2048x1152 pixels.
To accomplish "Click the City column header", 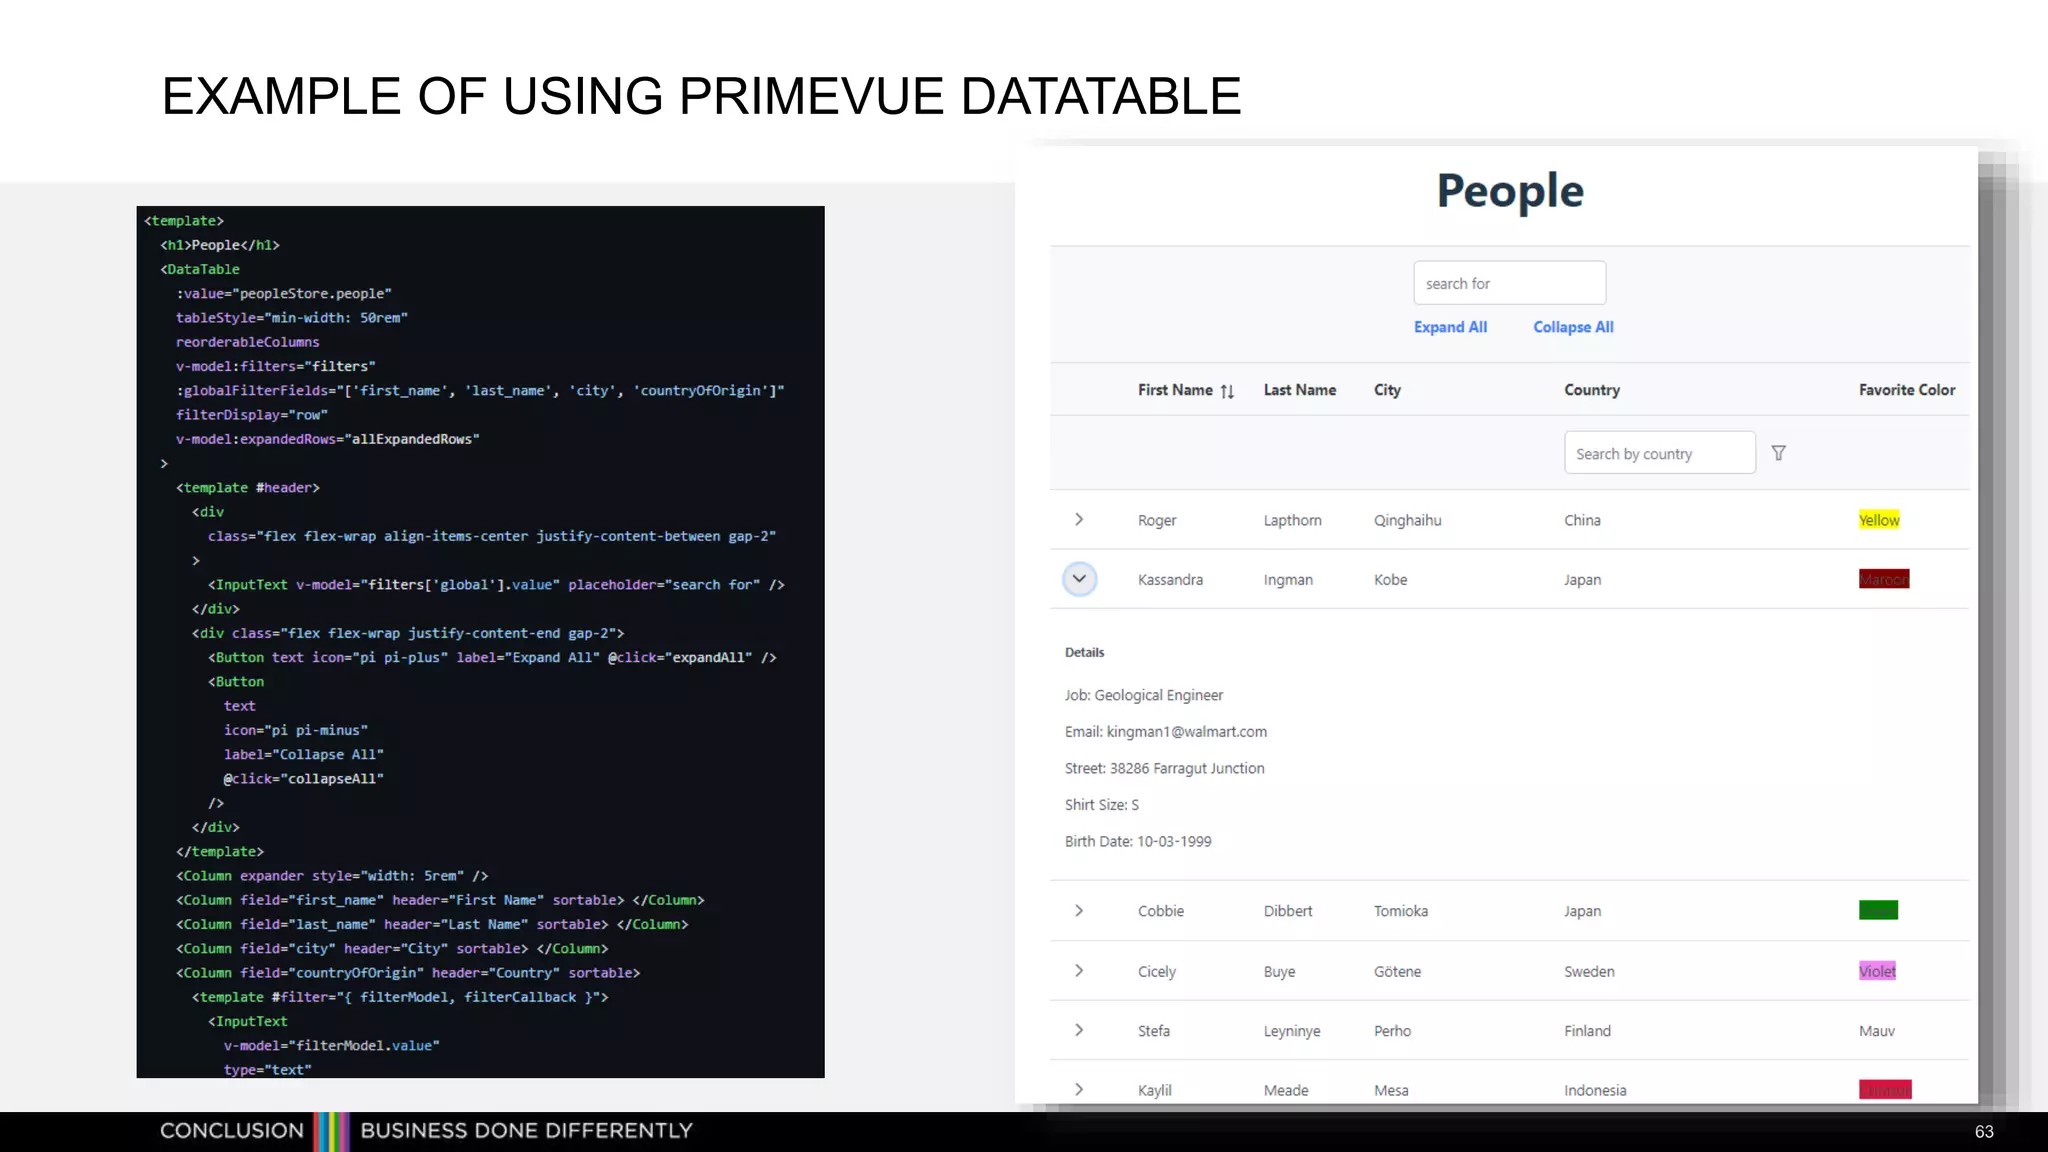I will [x=1387, y=390].
